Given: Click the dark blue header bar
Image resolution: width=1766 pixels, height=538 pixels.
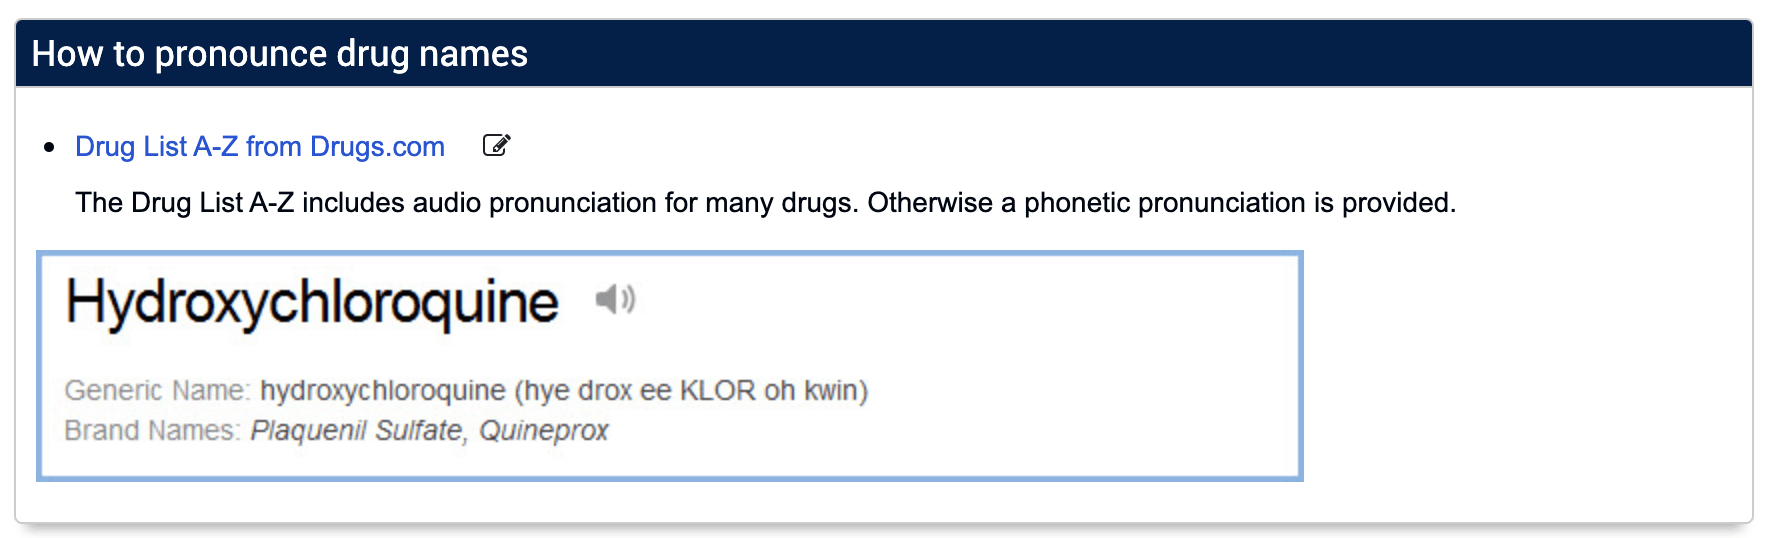Looking at the screenshot, I should point(884,53).
